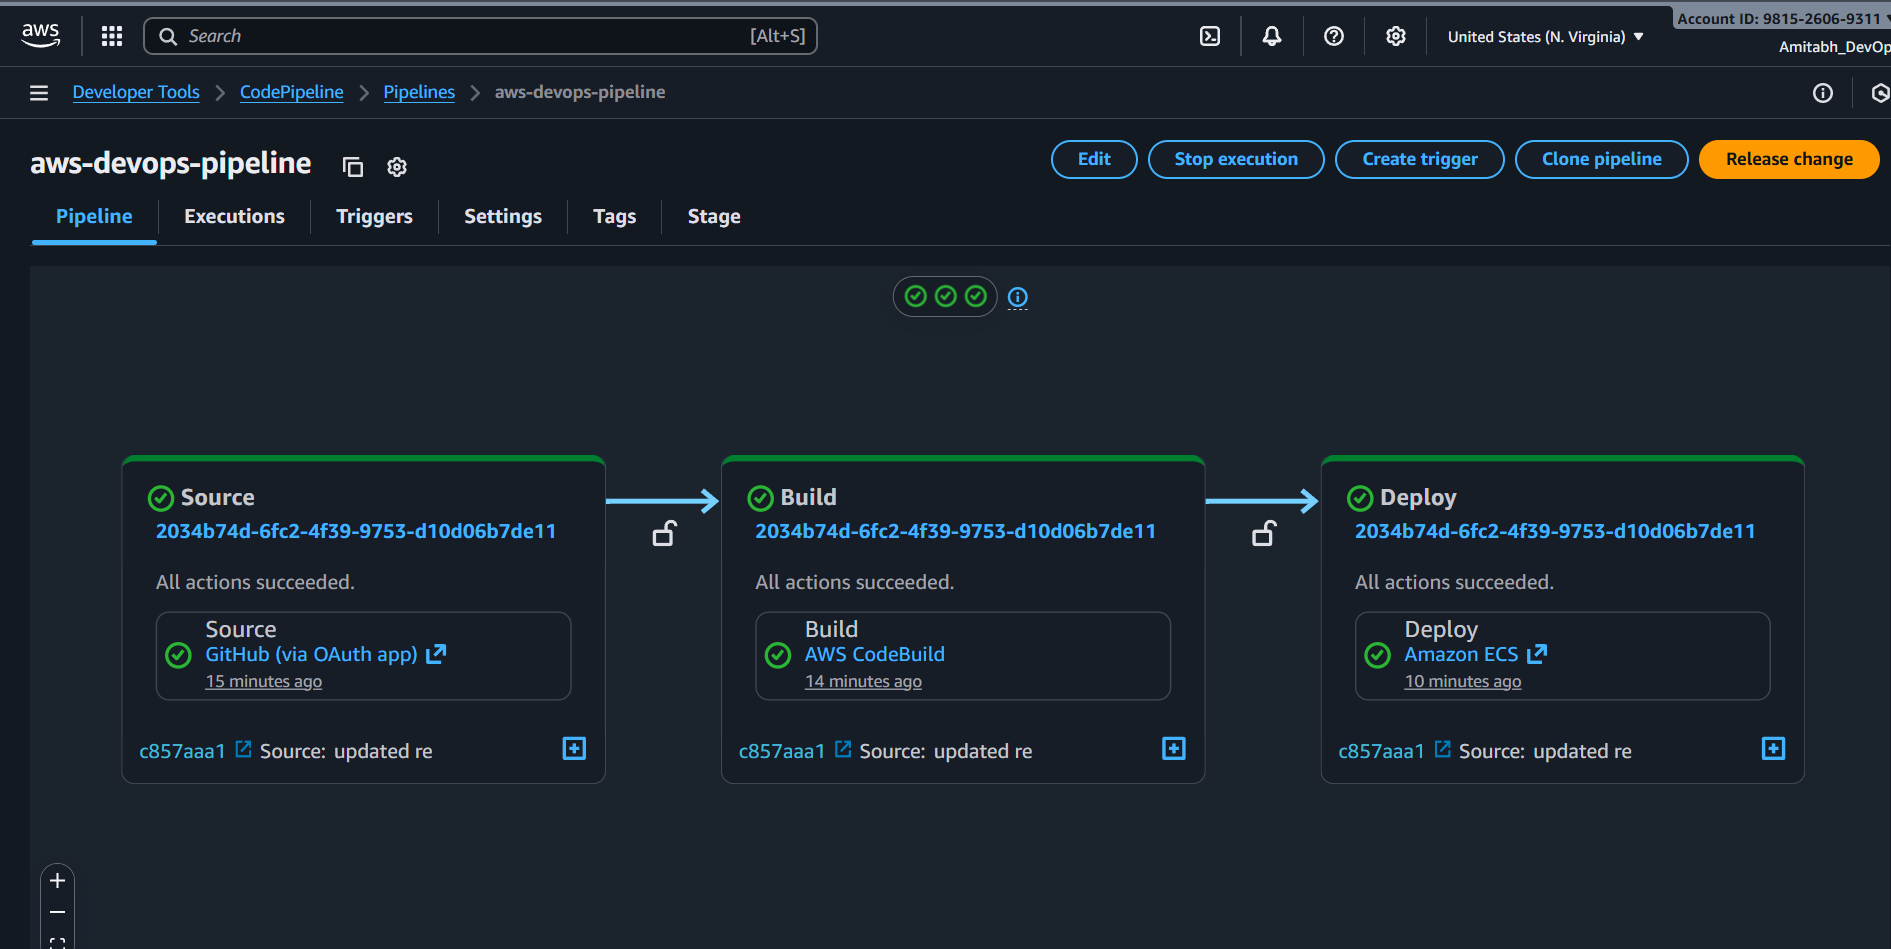This screenshot has height=949, width=1891.
Task: Click the help question mark icon
Action: coord(1334,36)
